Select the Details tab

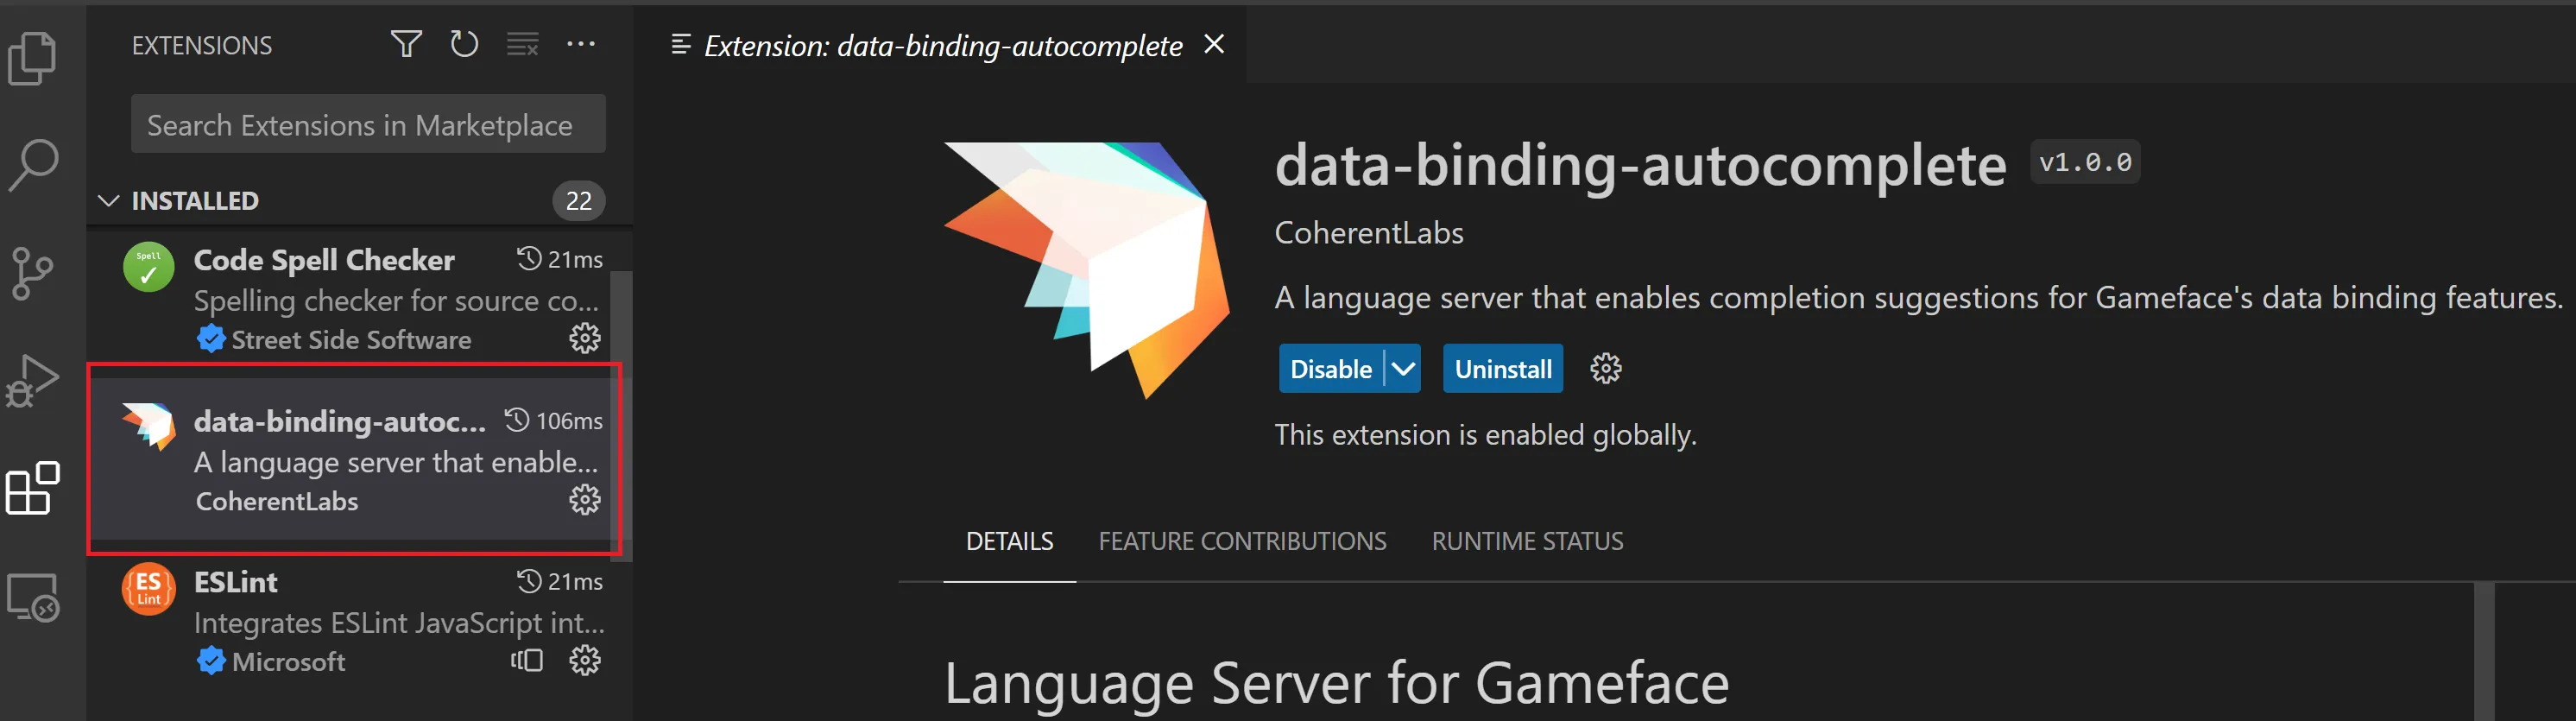point(1009,541)
